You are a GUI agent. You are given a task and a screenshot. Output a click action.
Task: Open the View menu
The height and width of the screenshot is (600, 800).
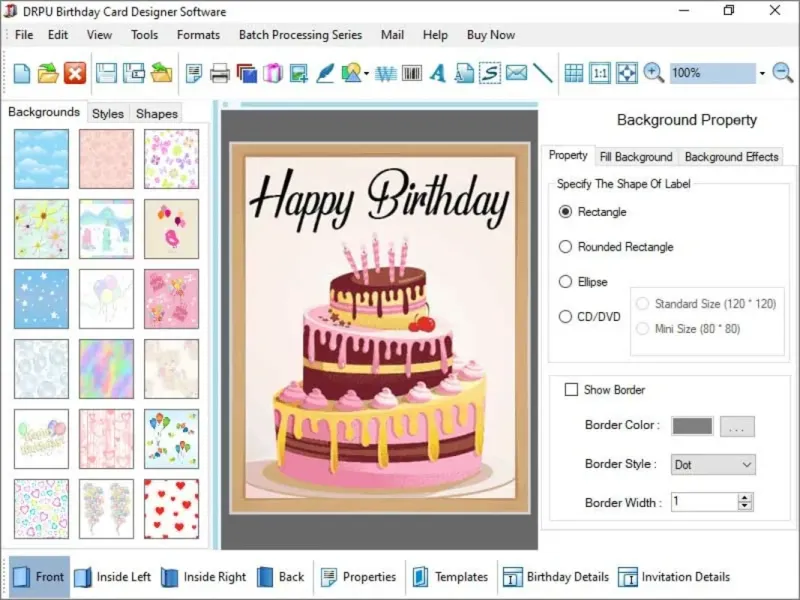(x=99, y=35)
